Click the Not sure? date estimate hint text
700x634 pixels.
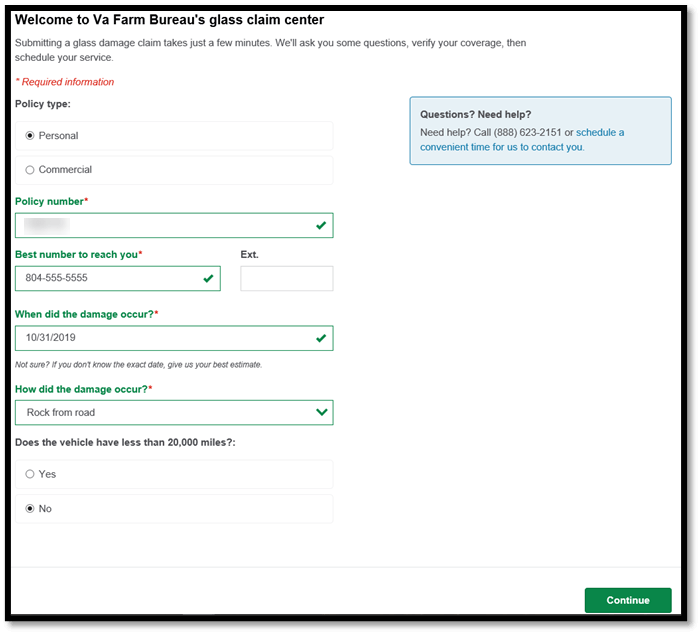(x=138, y=365)
